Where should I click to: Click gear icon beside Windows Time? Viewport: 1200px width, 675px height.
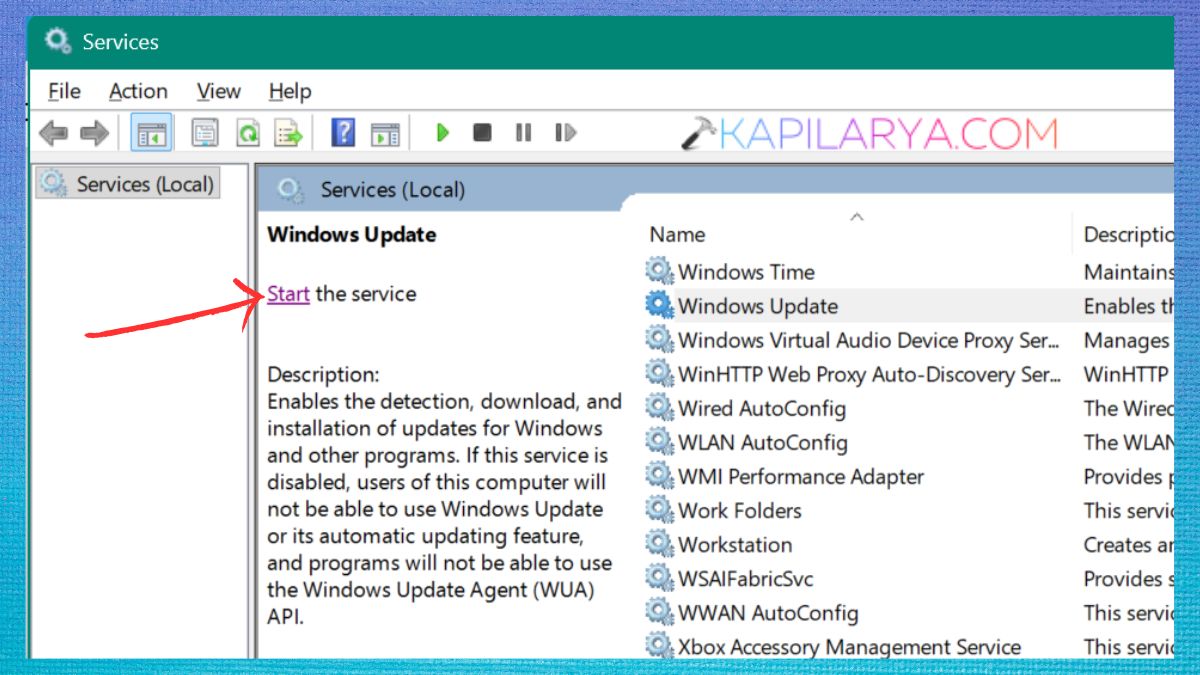click(660, 271)
